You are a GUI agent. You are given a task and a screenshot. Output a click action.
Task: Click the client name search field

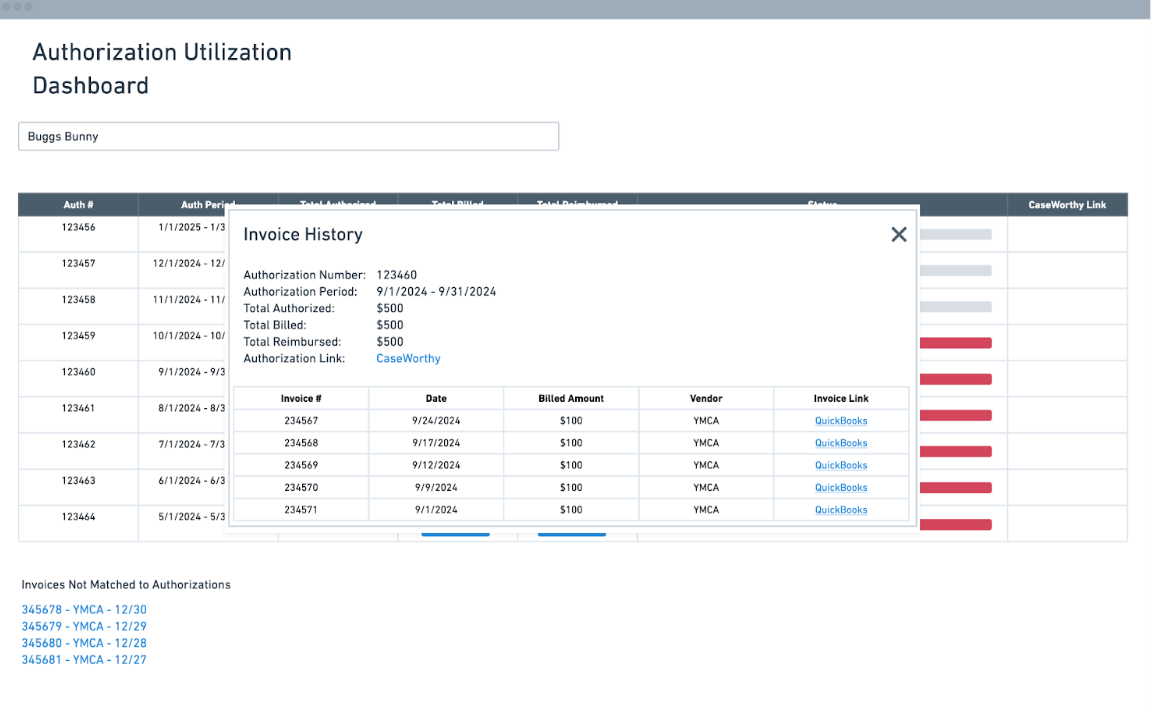pos(288,136)
